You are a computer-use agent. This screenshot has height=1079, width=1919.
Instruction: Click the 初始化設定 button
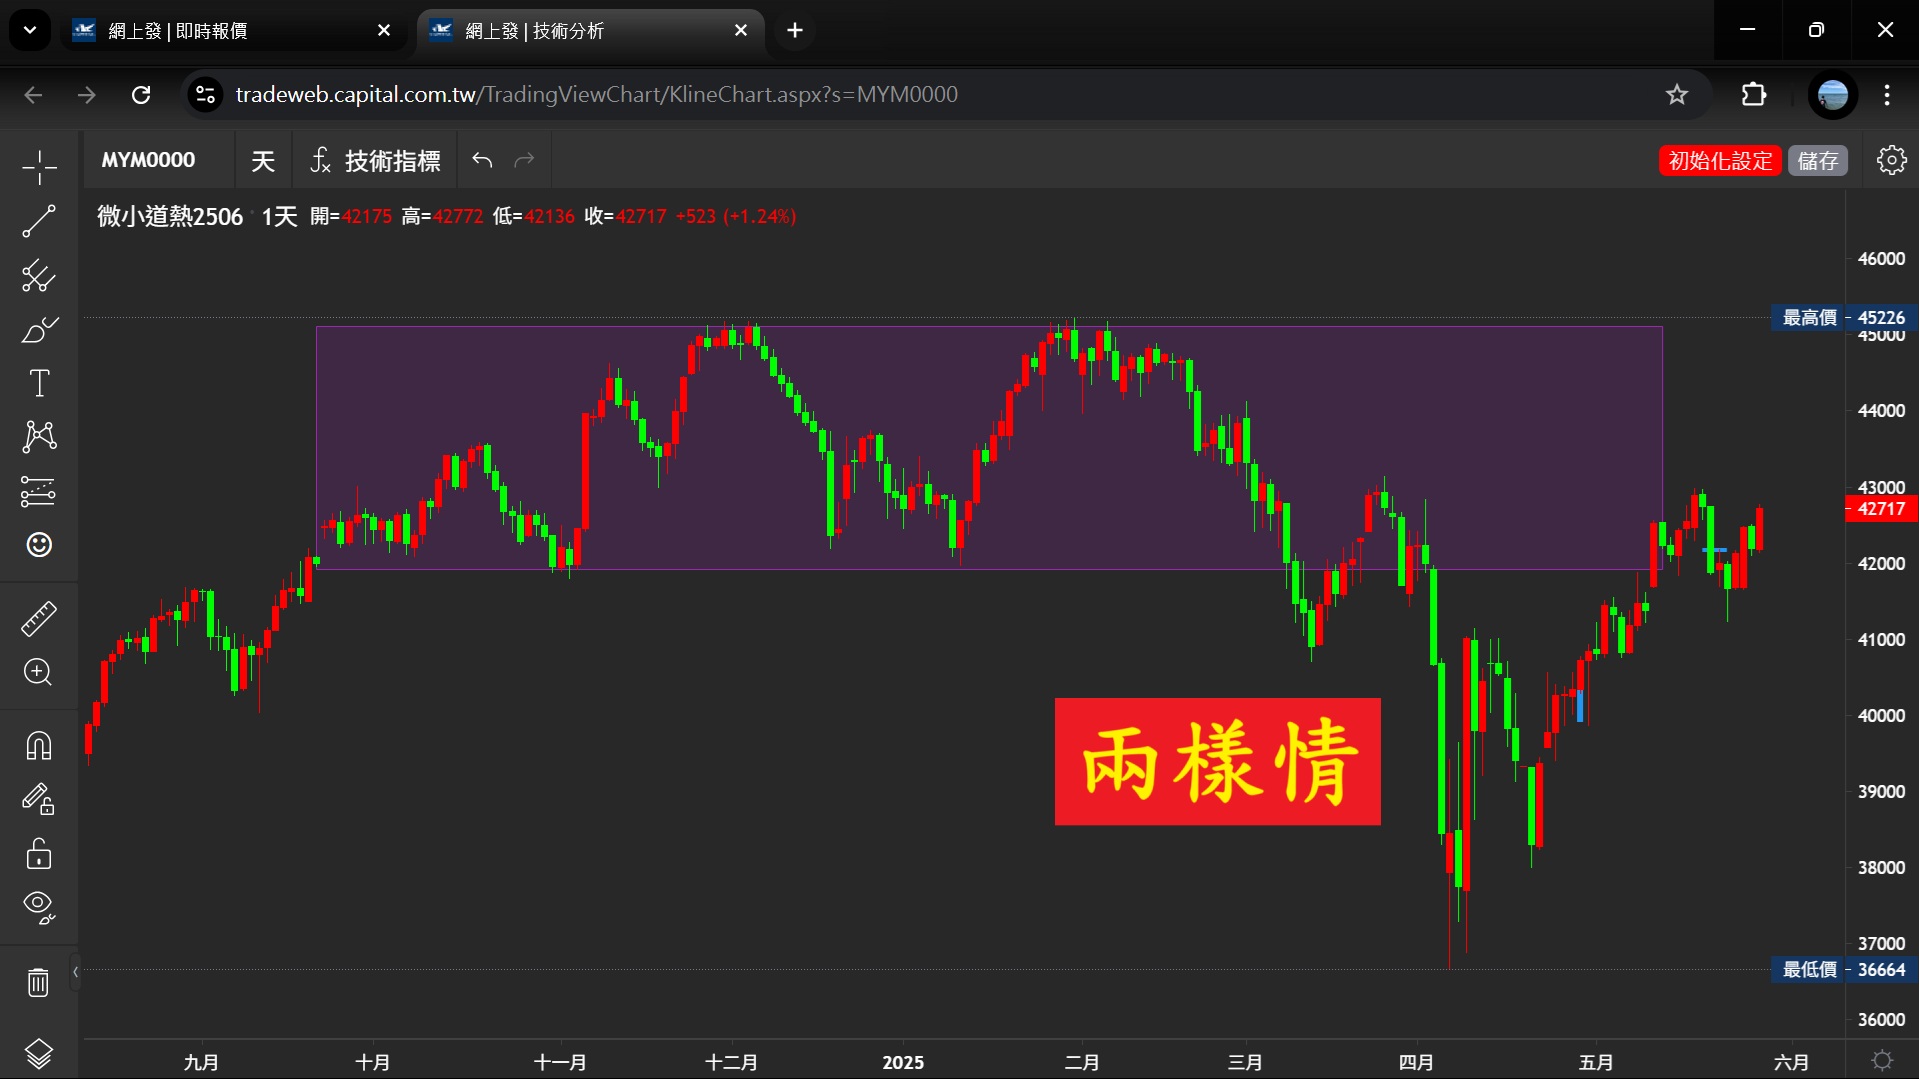tap(1719, 161)
